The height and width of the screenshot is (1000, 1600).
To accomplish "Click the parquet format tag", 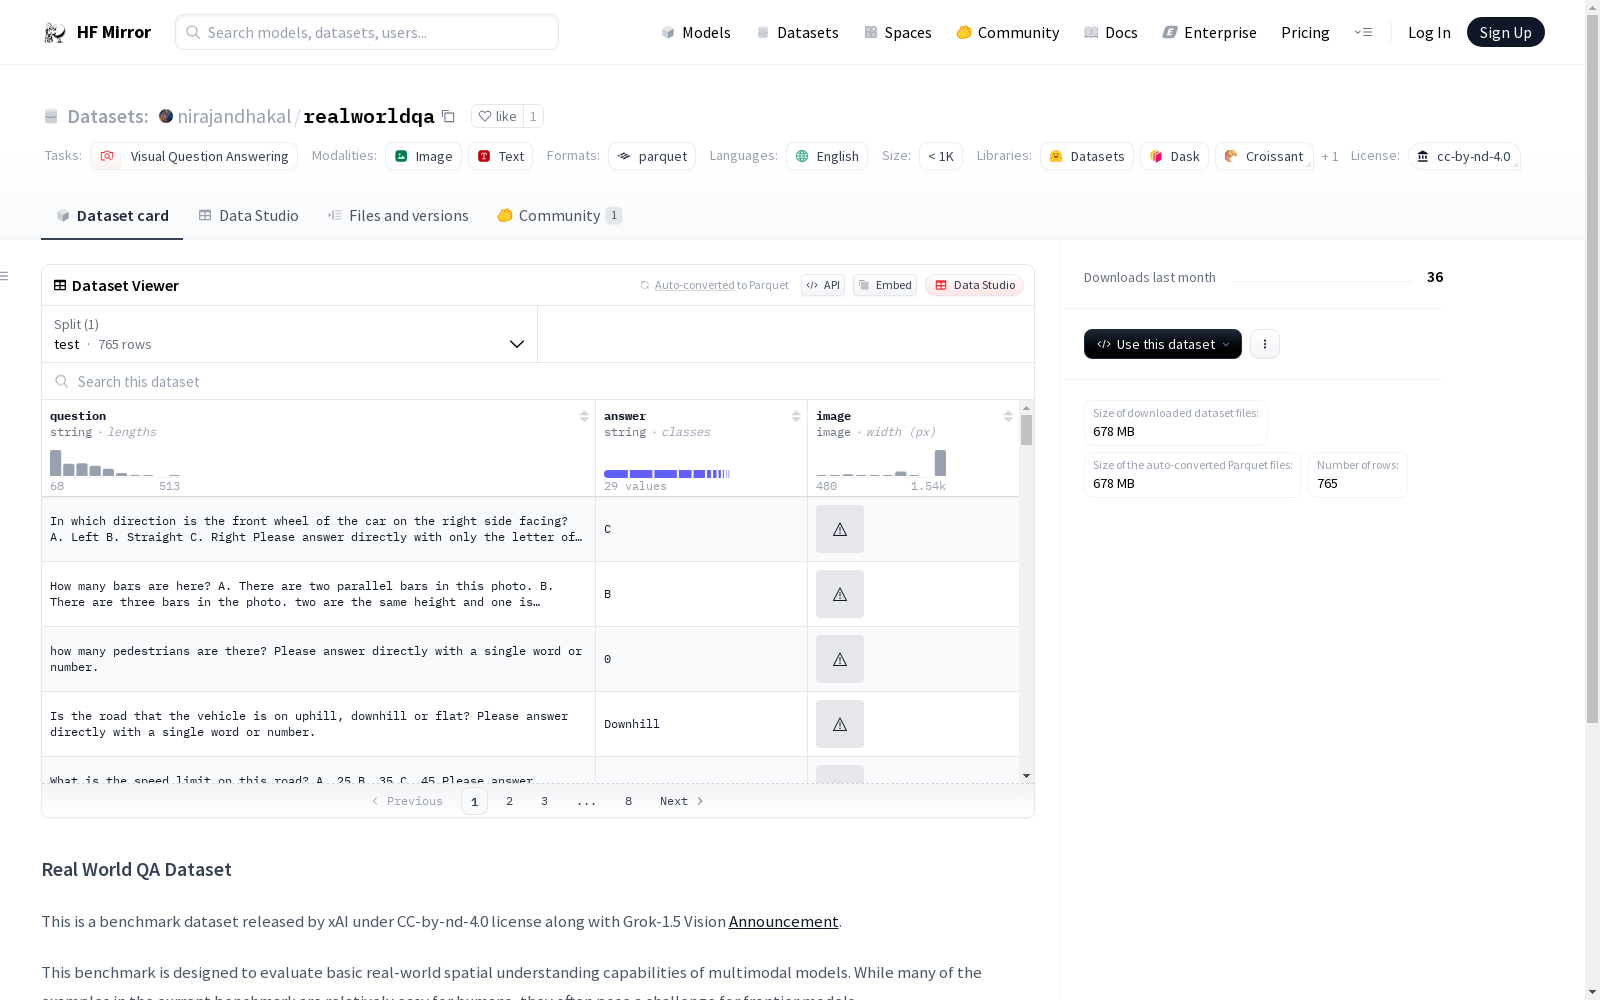I will tap(652, 156).
